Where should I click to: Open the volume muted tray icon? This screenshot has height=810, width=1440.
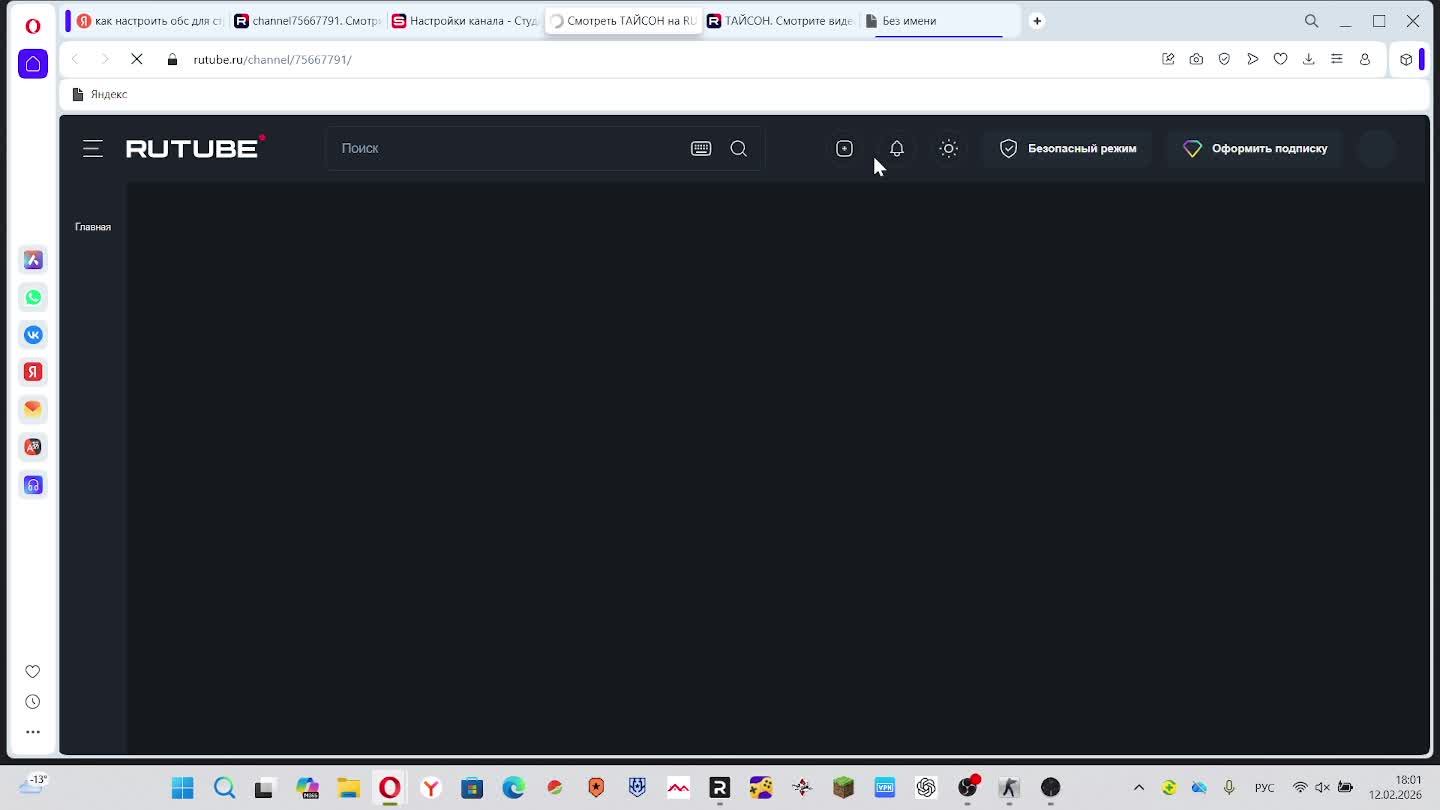[1323, 788]
